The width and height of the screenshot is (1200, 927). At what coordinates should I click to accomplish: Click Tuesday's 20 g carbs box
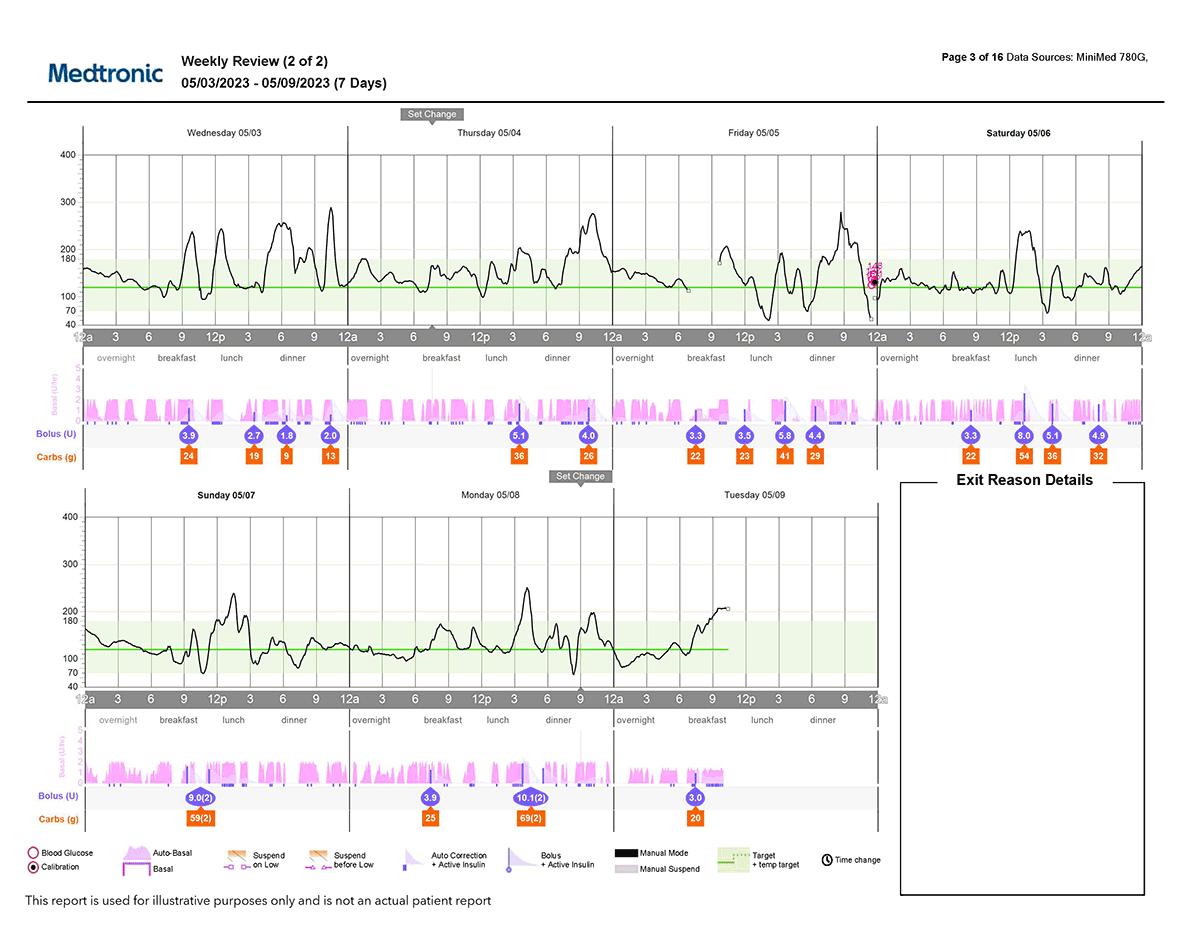[696, 819]
